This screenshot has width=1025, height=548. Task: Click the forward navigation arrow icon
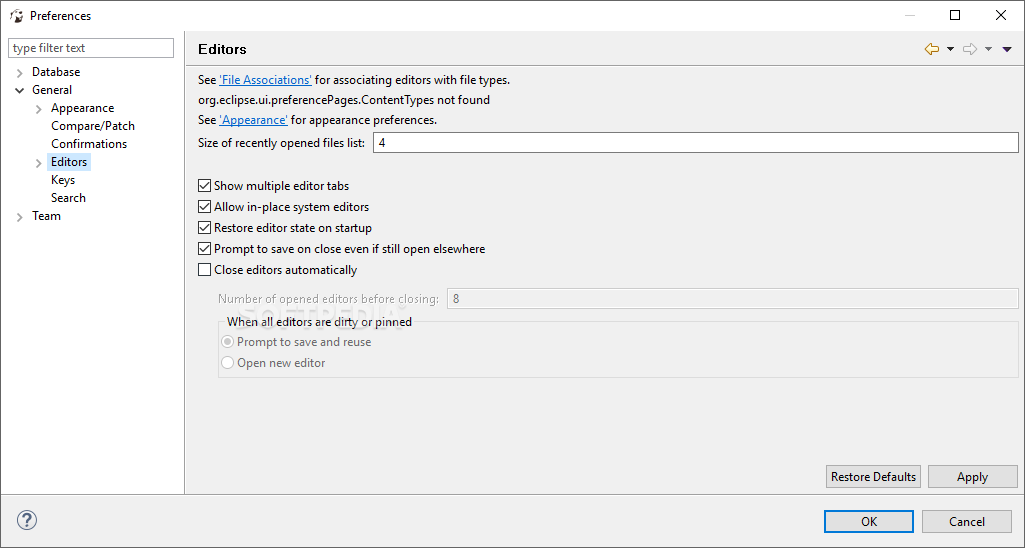coord(970,49)
